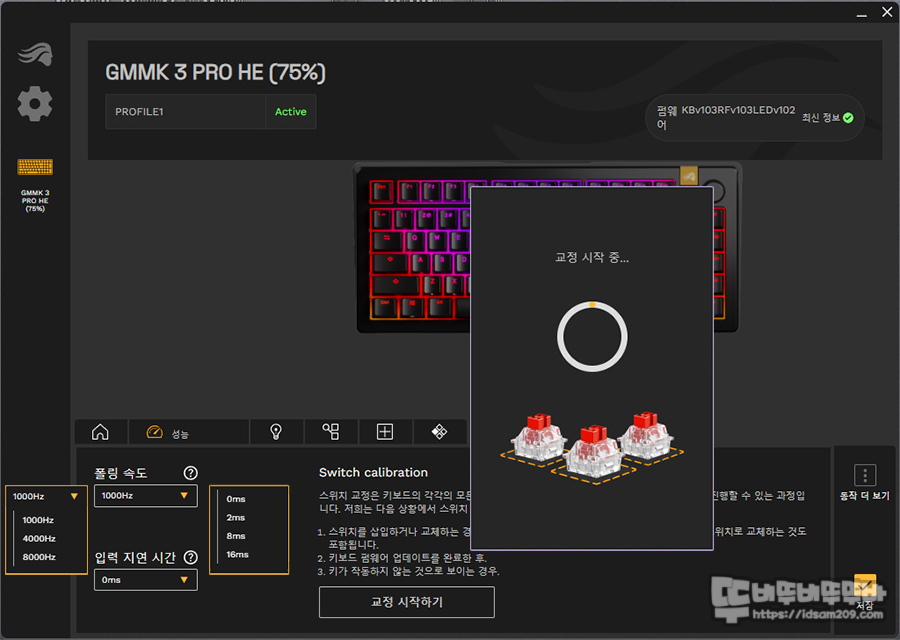
Task: Click the Switch calibration heading
Action: (374, 472)
